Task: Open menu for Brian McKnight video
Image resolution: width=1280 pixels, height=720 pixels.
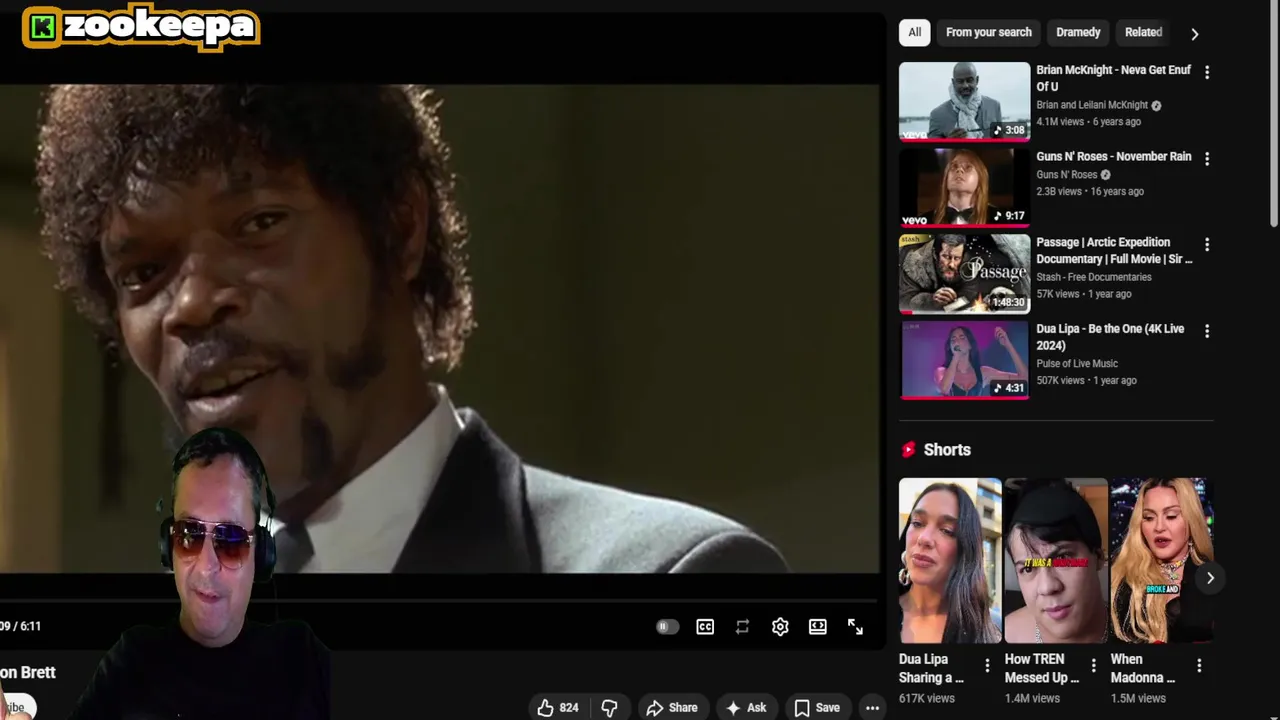Action: pyautogui.click(x=1207, y=72)
